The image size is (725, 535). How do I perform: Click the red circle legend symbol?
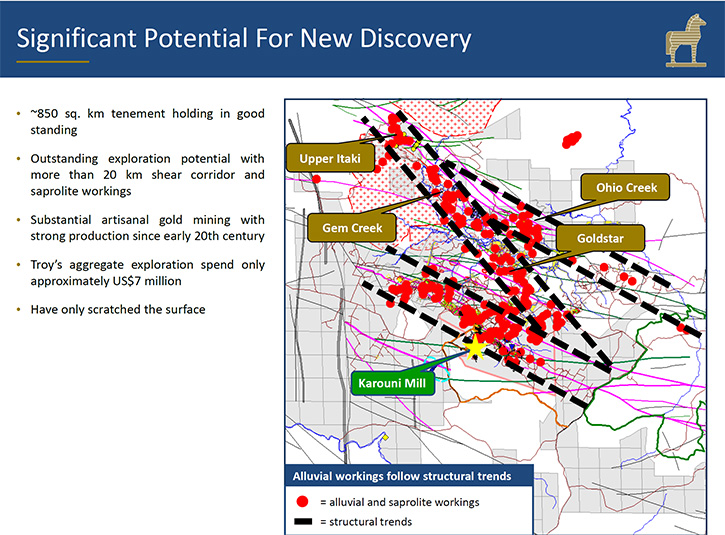pos(302,502)
